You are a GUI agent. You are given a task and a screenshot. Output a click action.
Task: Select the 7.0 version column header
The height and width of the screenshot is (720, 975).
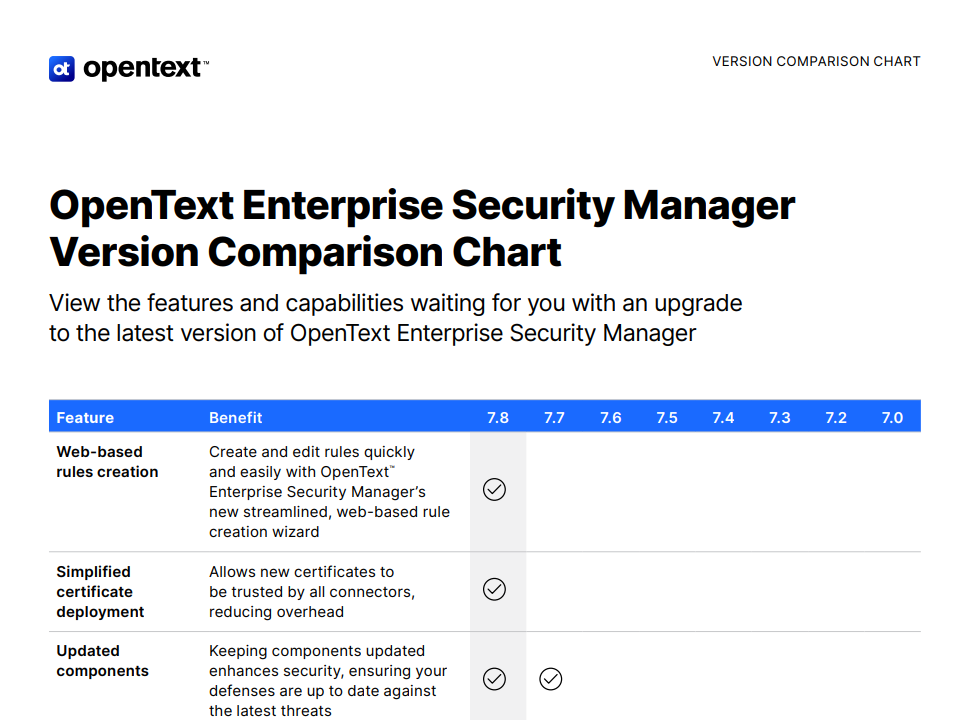point(892,418)
